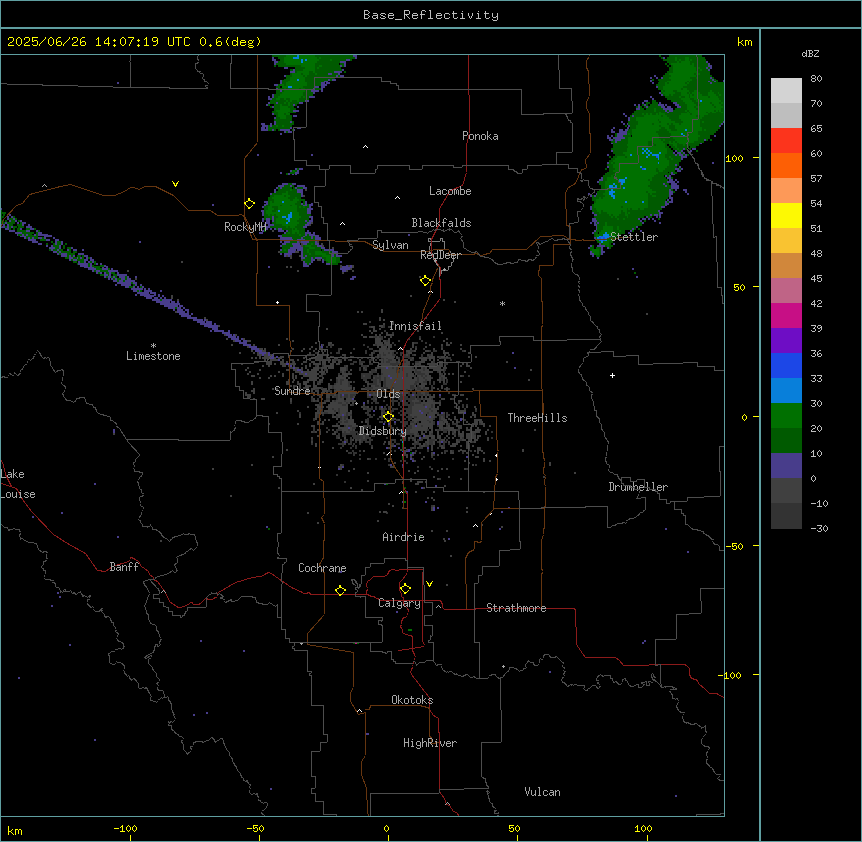The width and height of the screenshot is (862, 842).
Task: Click the Limestone label
Action: (x=153, y=356)
